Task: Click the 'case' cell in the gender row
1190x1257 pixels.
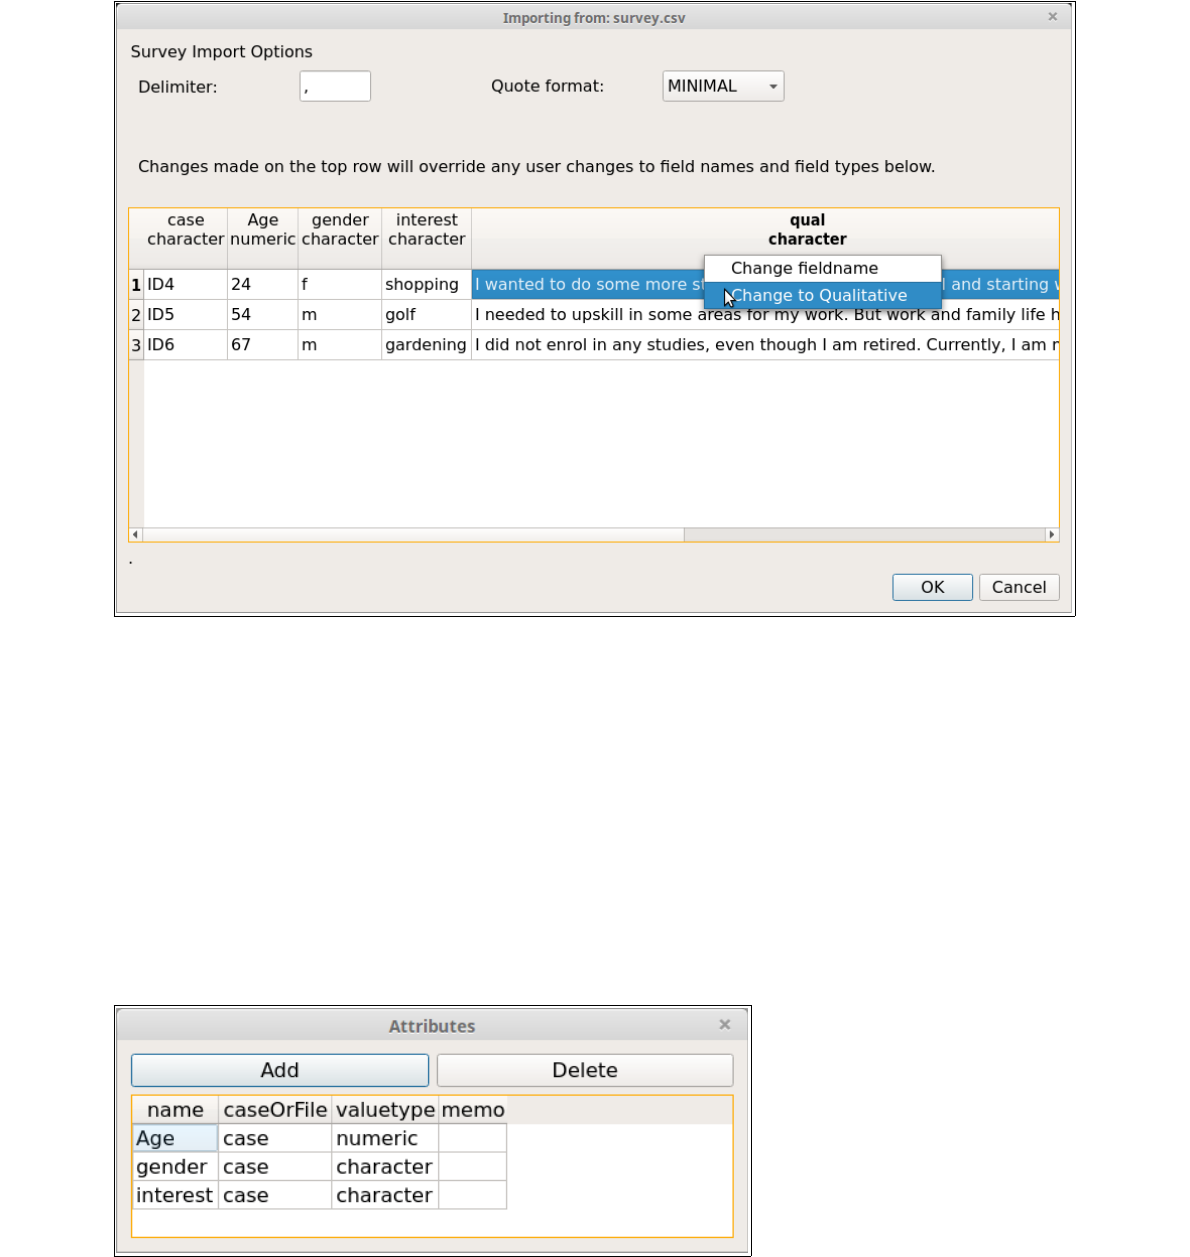Action: [x=275, y=1167]
